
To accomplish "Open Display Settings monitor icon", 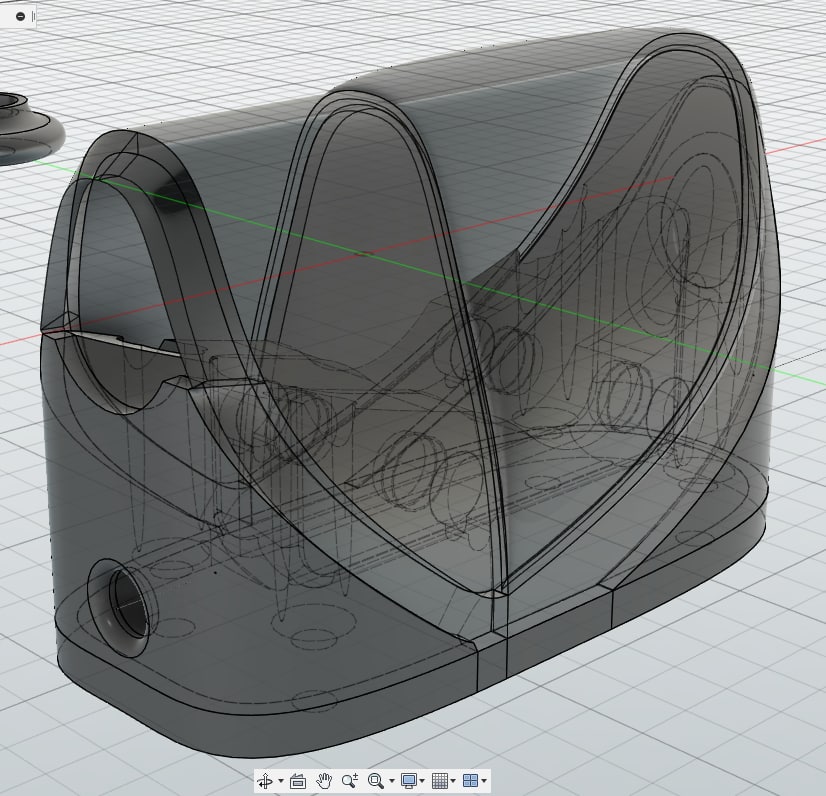I will tap(409, 781).
